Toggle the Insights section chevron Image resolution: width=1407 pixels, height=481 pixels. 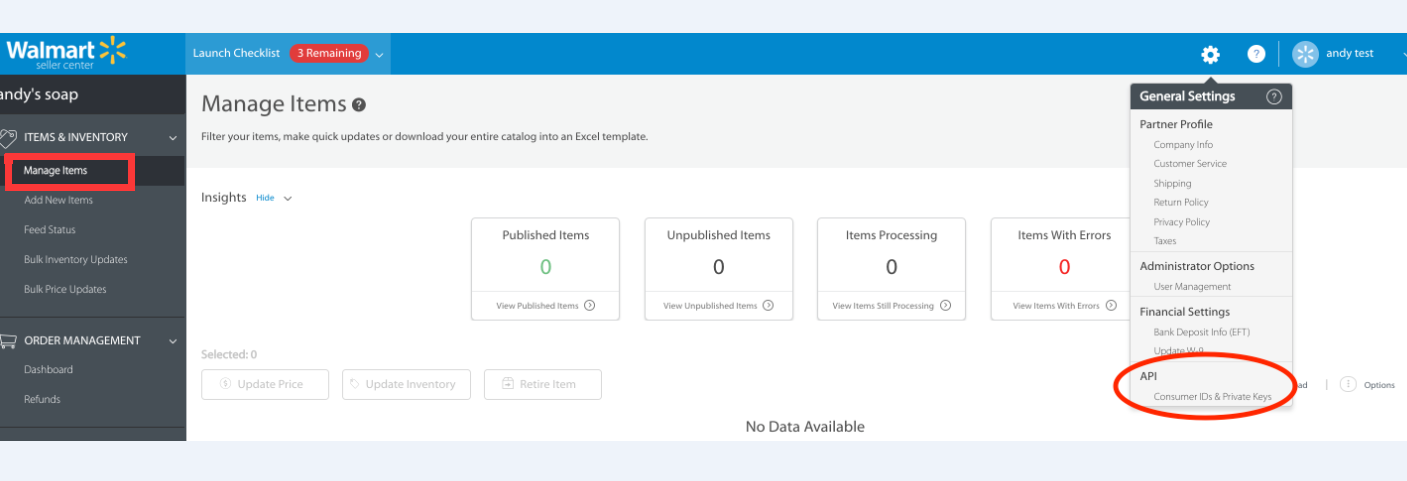point(288,198)
